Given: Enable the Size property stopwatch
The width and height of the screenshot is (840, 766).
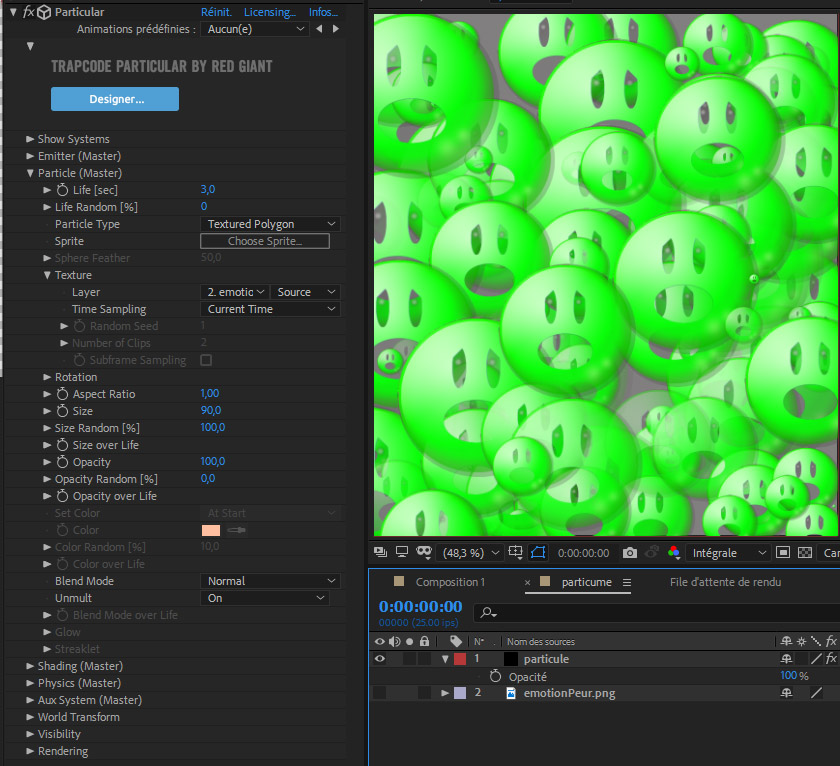Looking at the screenshot, I should coord(62,411).
